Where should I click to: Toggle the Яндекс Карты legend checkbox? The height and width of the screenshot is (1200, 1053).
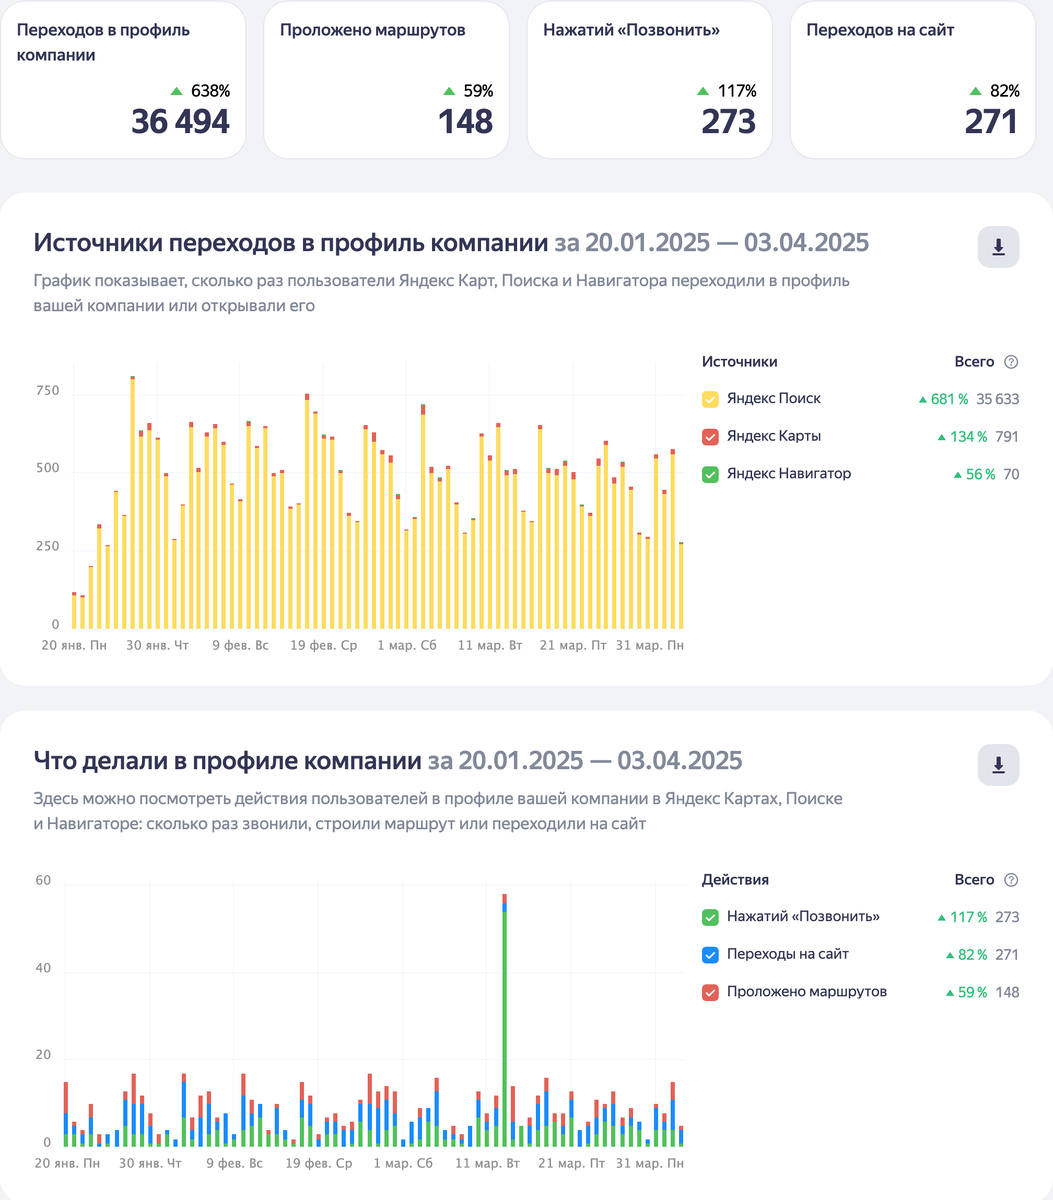click(709, 436)
